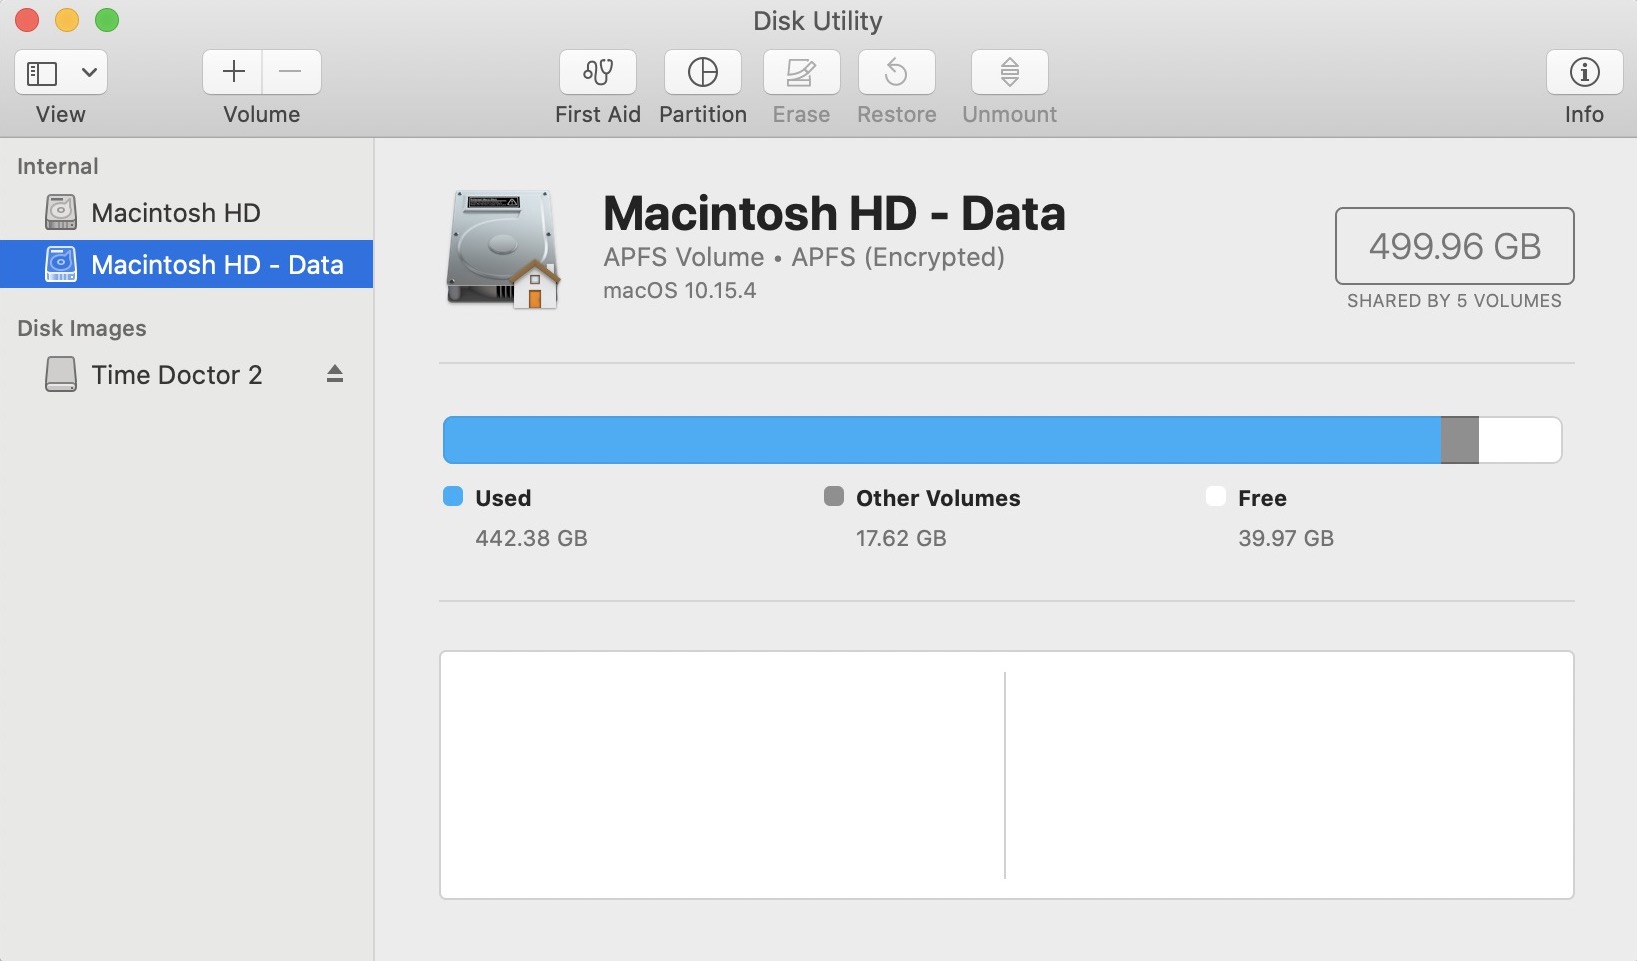Image resolution: width=1637 pixels, height=961 pixels.
Task: Add a volume with the plus button
Action: tap(232, 72)
